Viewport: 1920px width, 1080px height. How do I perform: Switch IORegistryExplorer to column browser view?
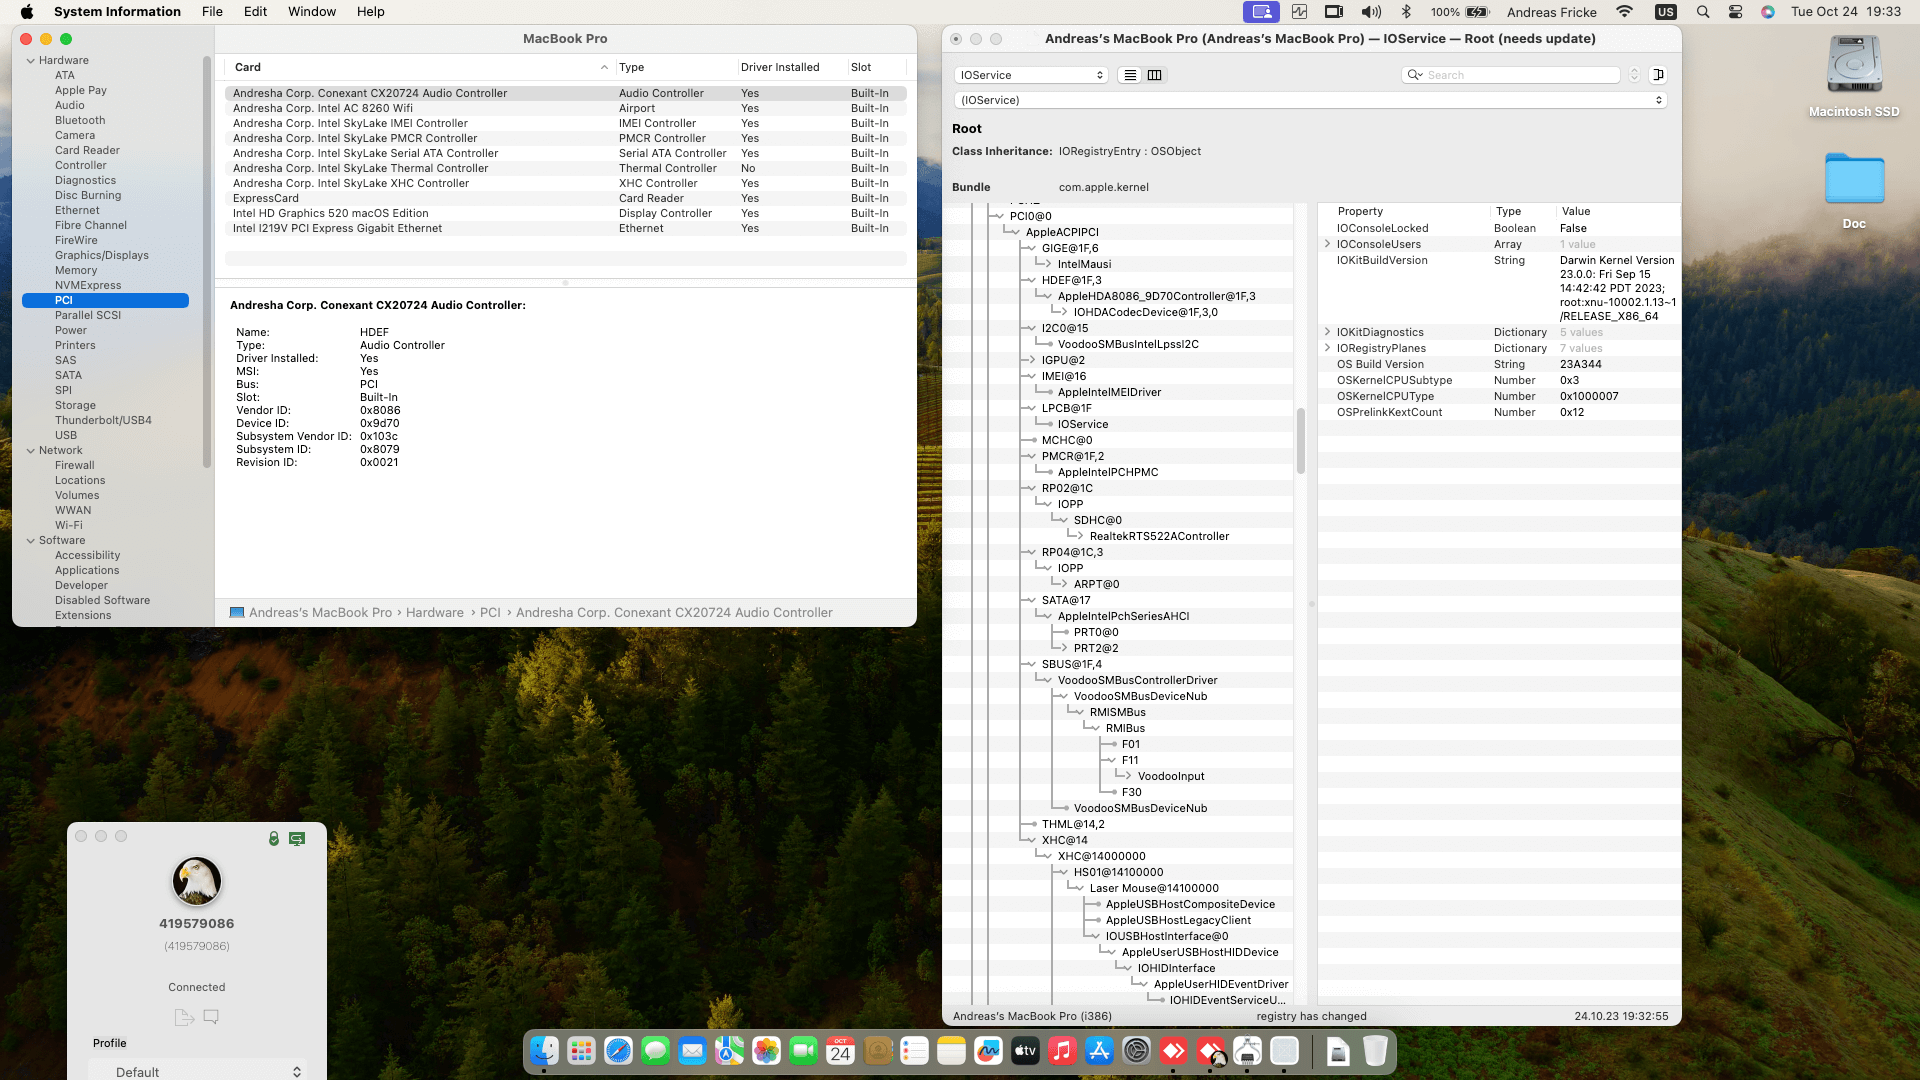click(x=1154, y=75)
